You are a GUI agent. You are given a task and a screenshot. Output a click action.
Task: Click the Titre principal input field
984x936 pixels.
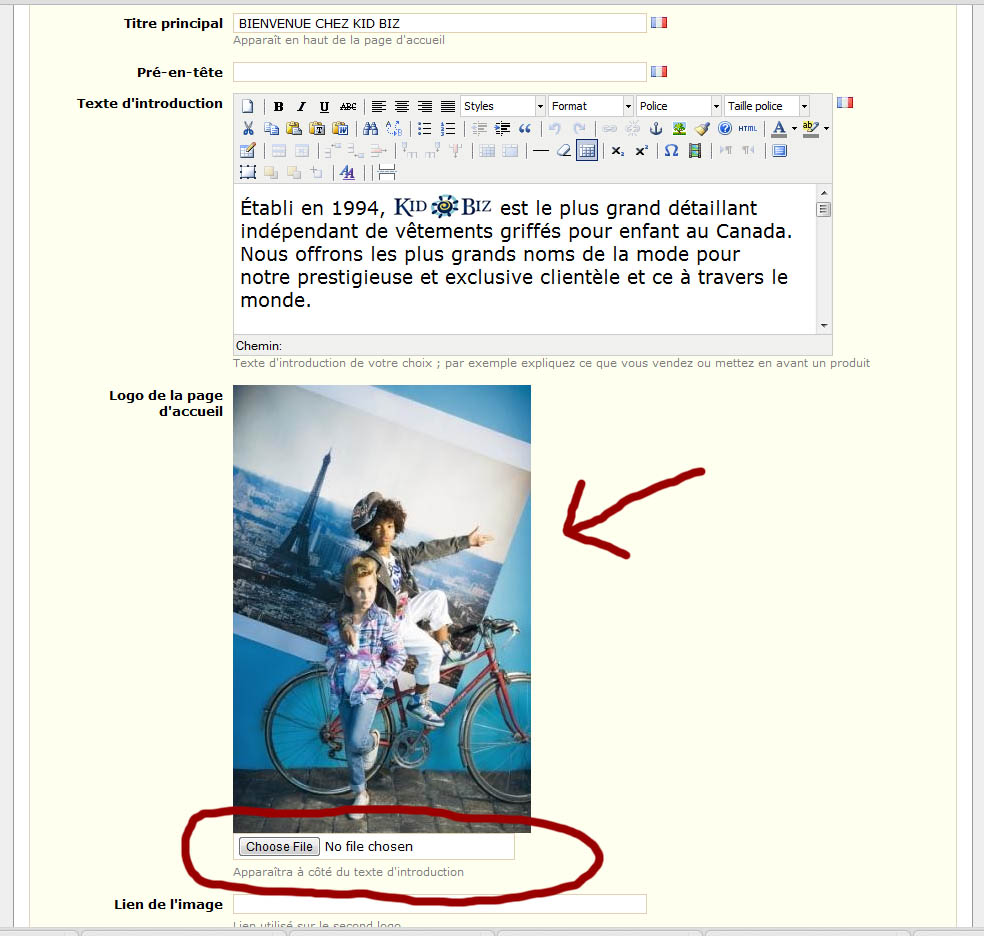pyautogui.click(x=439, y=23)
